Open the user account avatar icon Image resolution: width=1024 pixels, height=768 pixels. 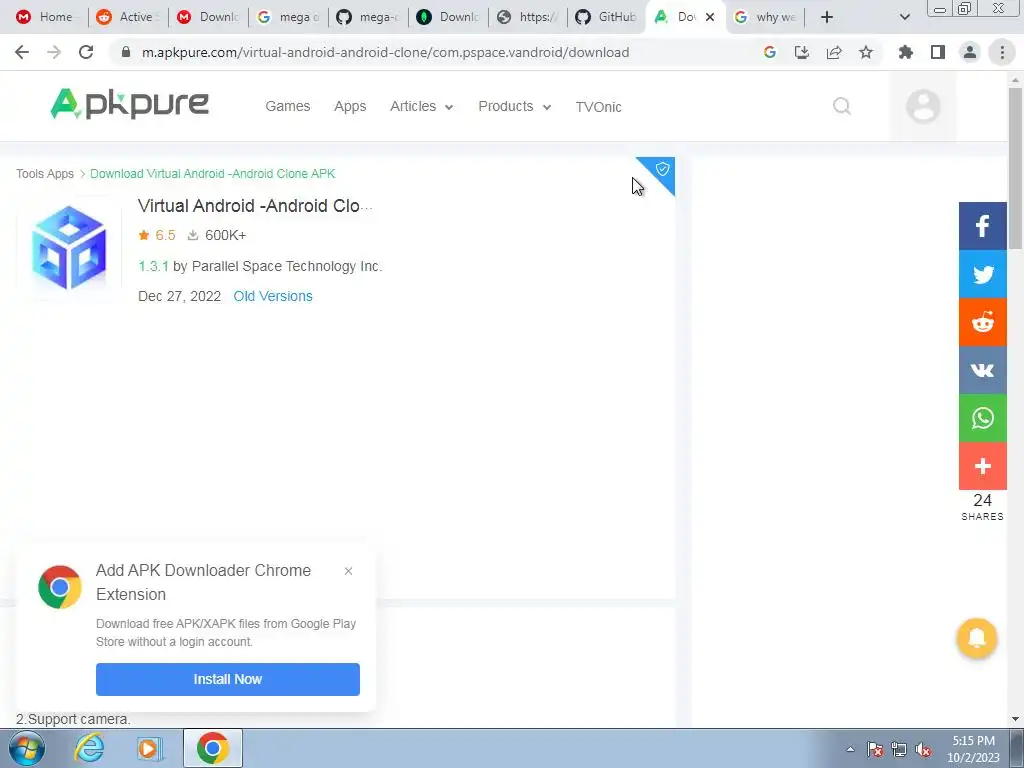[x=923, y=106]
